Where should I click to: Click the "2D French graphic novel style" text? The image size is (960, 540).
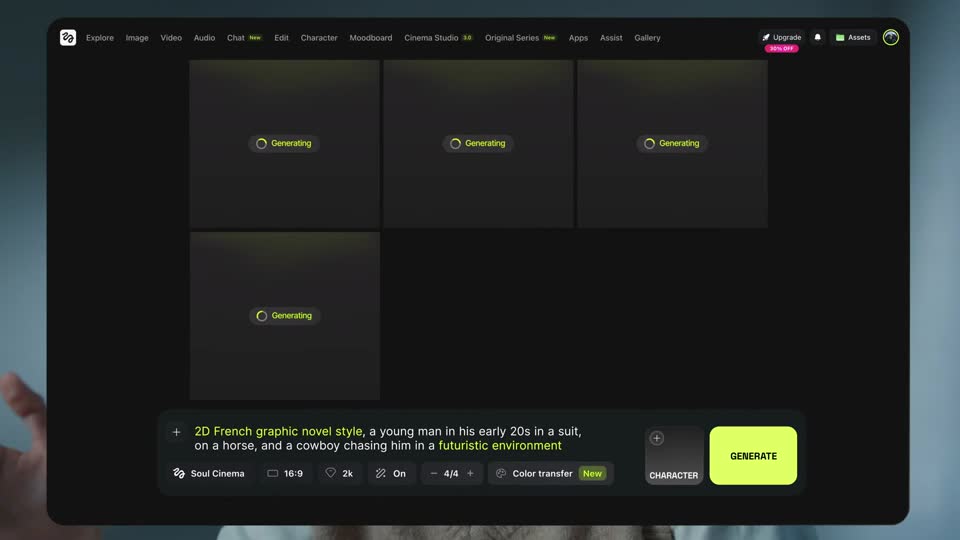point(279,432)
